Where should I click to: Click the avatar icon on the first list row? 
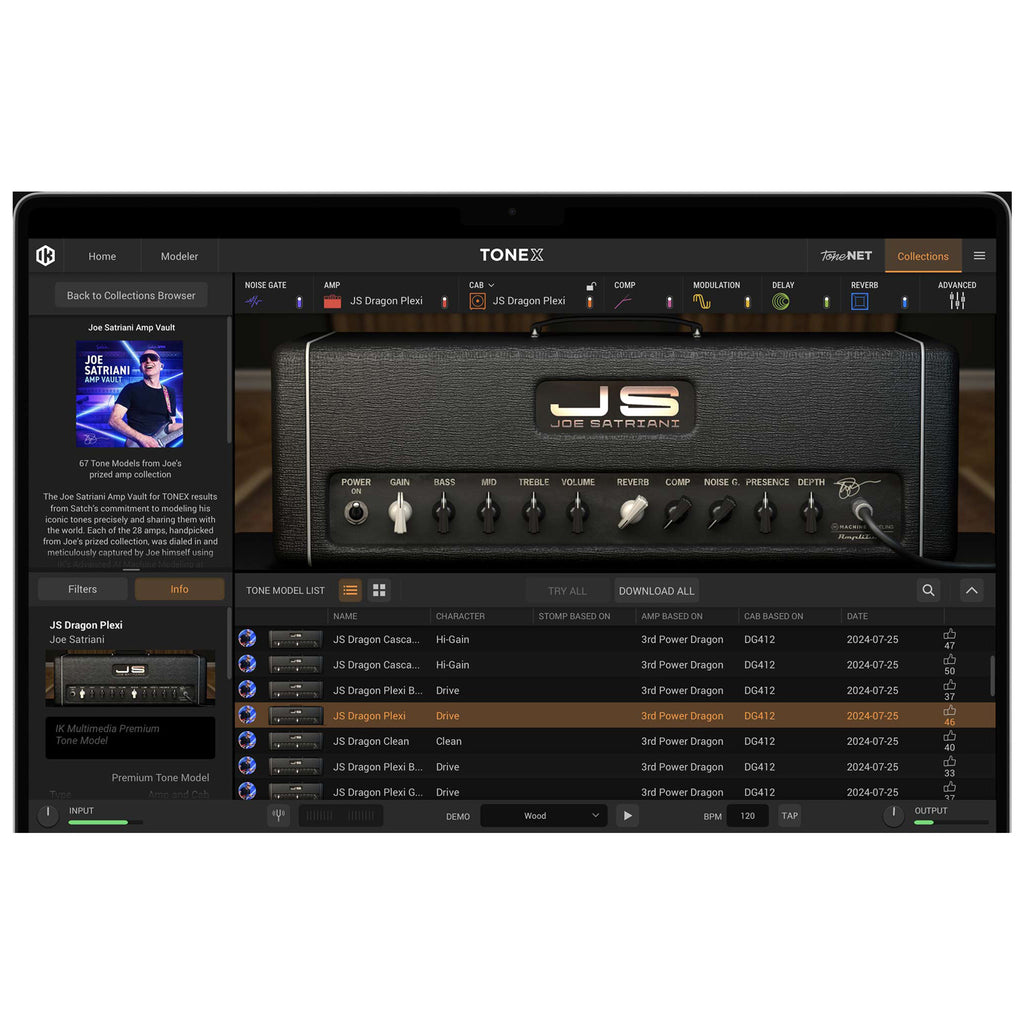pyautogui.click(x=248, y=639)
